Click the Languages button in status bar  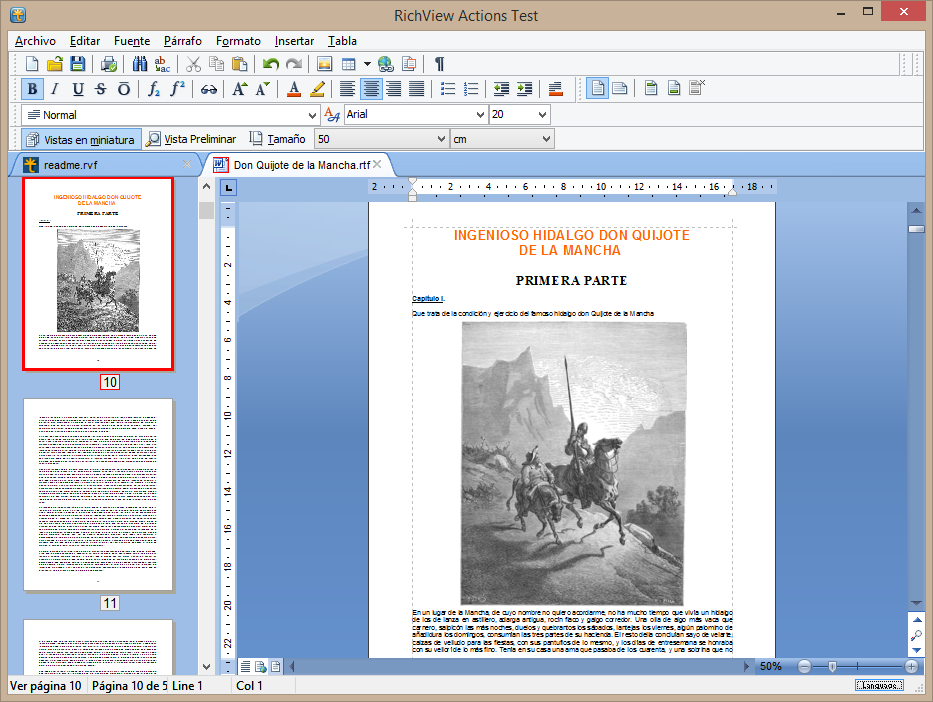tap(879, 686)
